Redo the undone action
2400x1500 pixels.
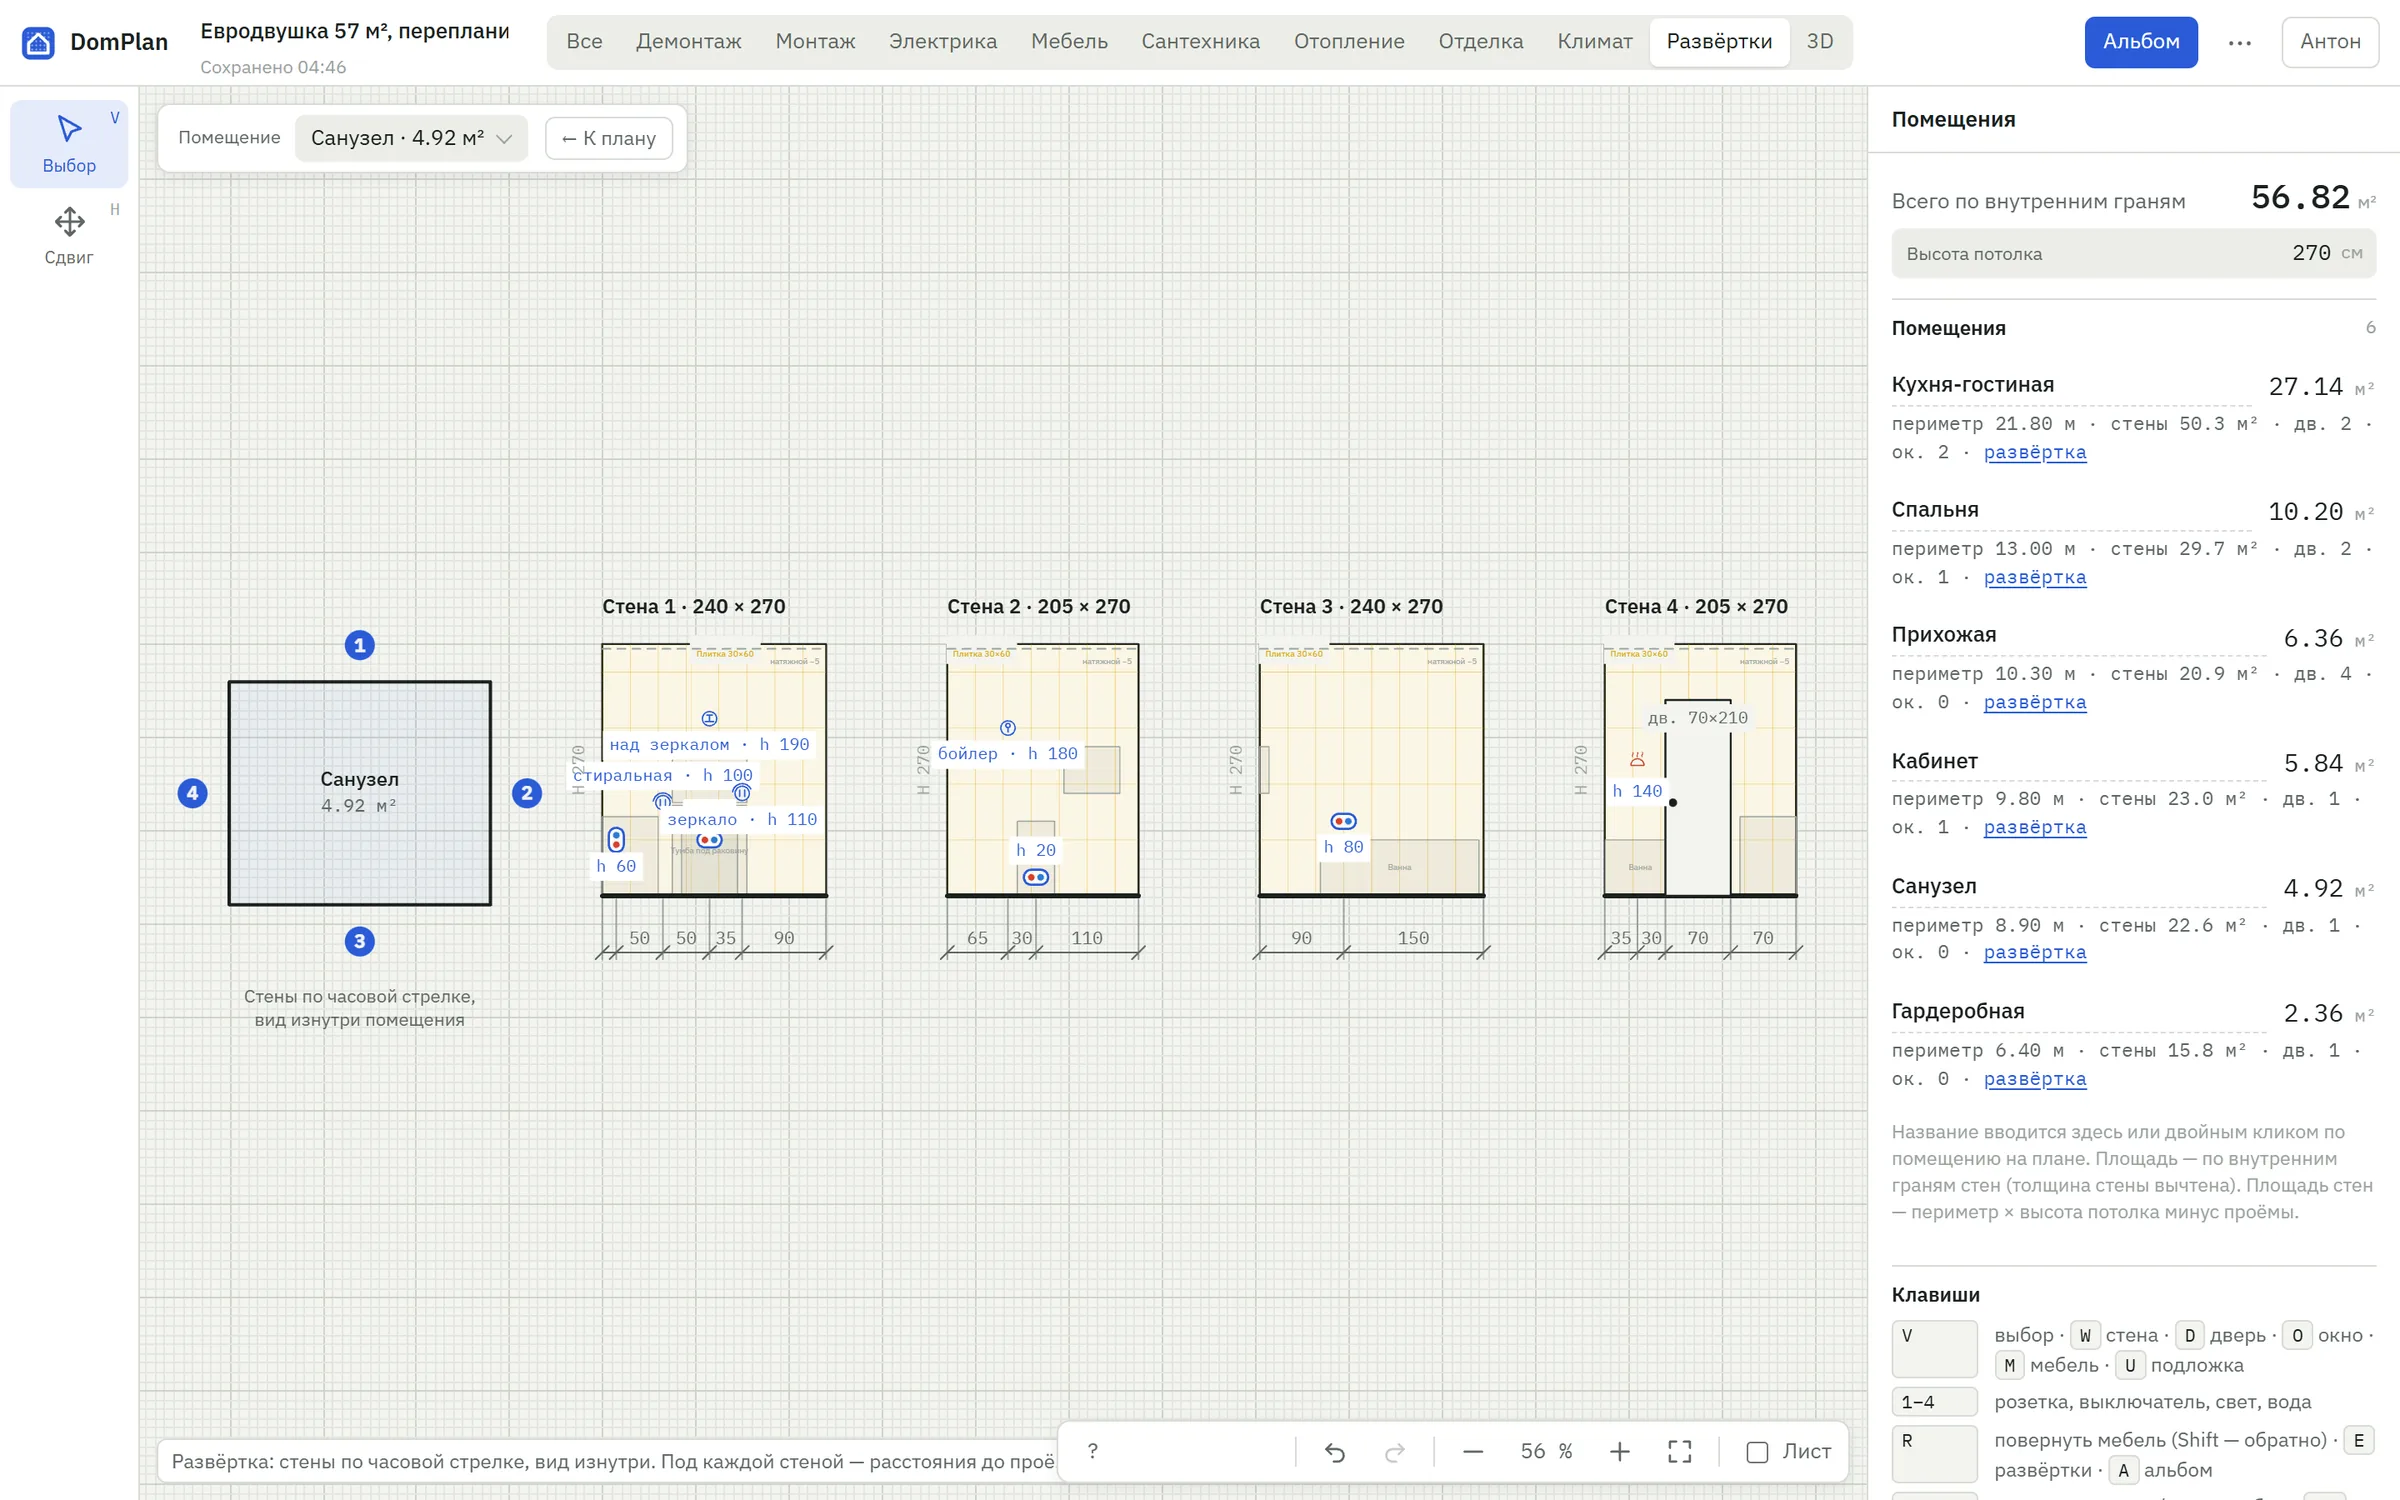point(1395,1452)
